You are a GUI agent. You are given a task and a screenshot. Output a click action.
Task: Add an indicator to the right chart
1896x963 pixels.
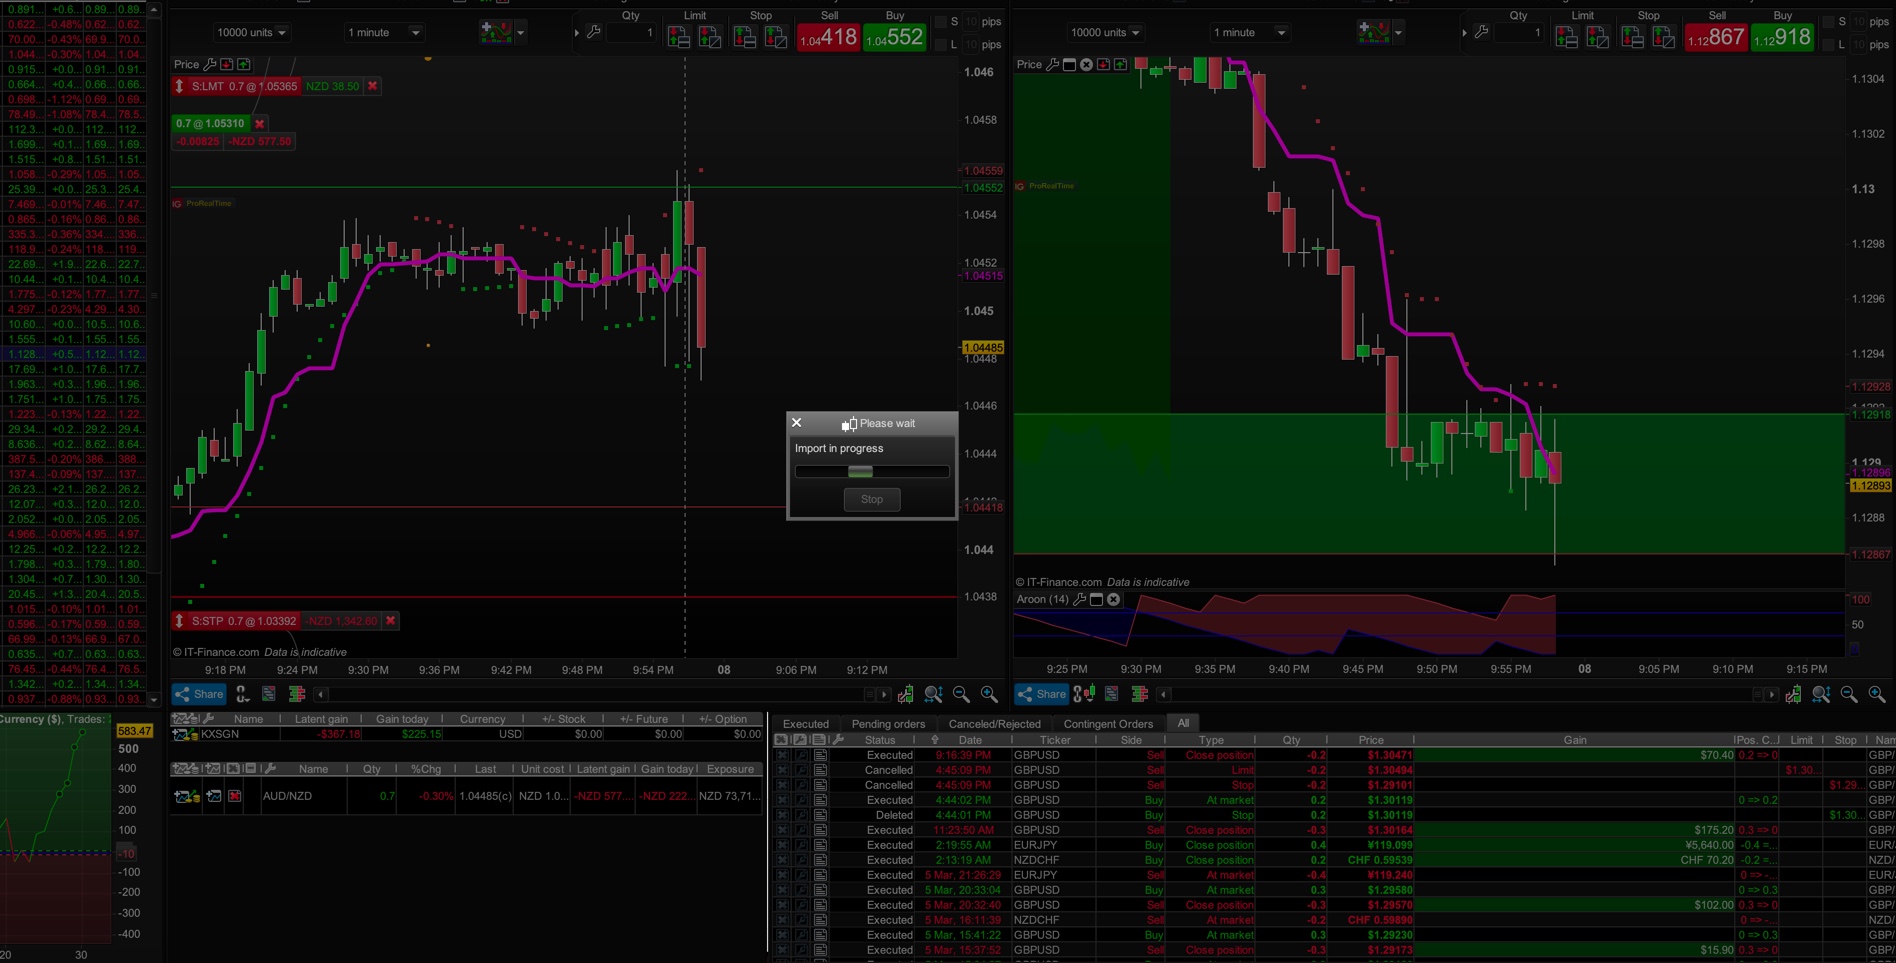1373,32
